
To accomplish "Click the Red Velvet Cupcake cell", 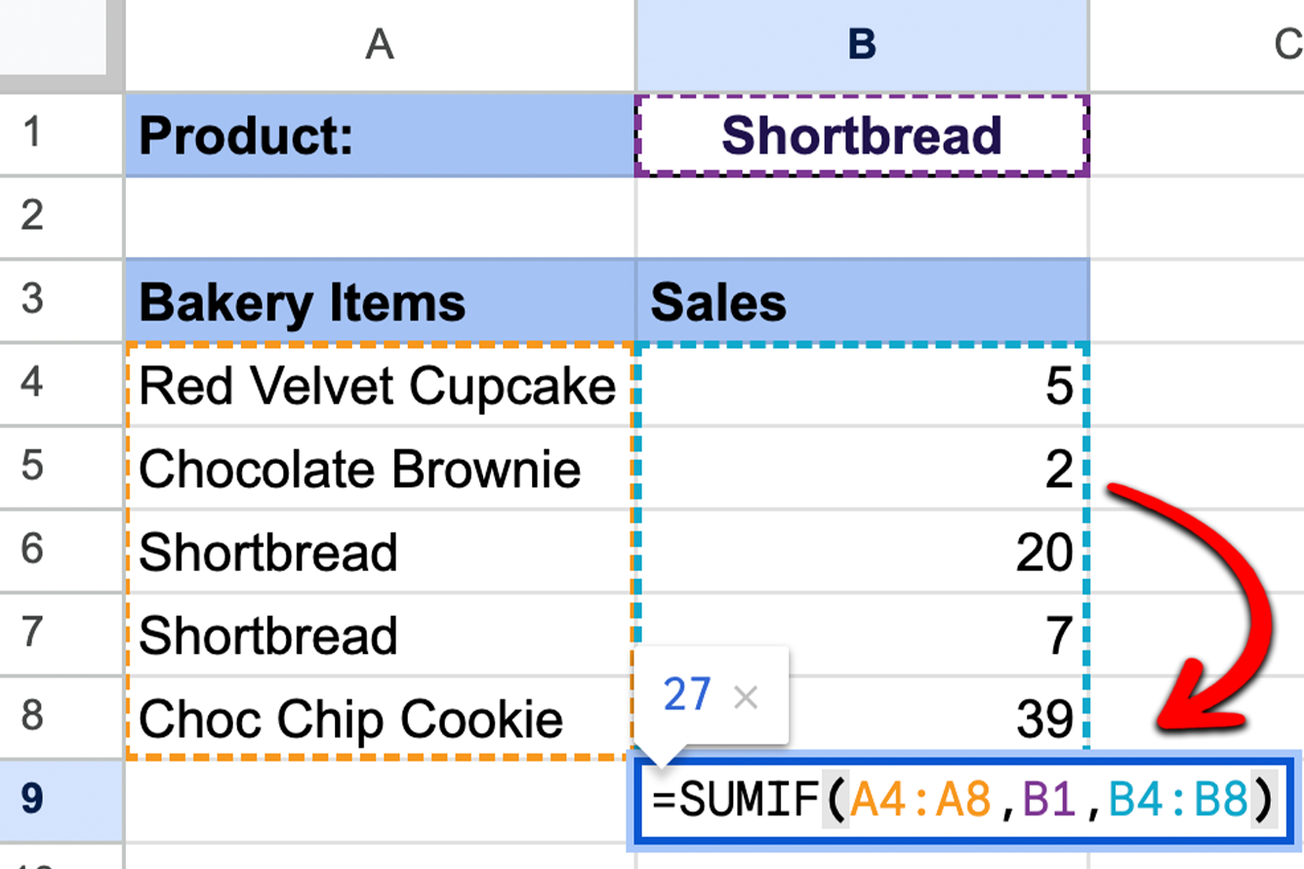I will coord(378,385).
